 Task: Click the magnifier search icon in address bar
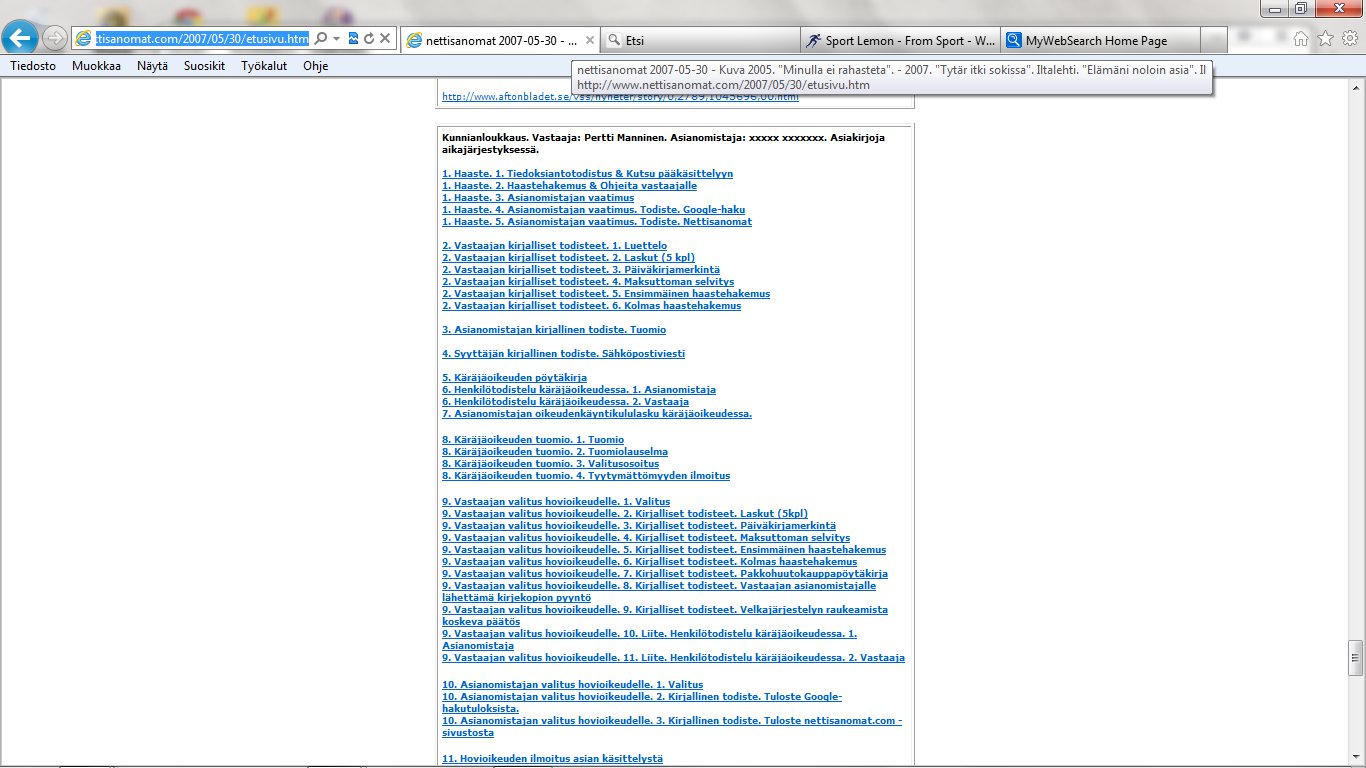(321, 39)
